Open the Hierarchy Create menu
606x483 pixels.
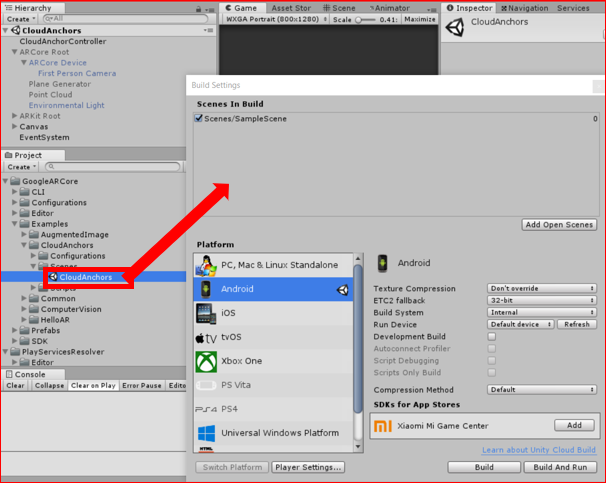20,19
